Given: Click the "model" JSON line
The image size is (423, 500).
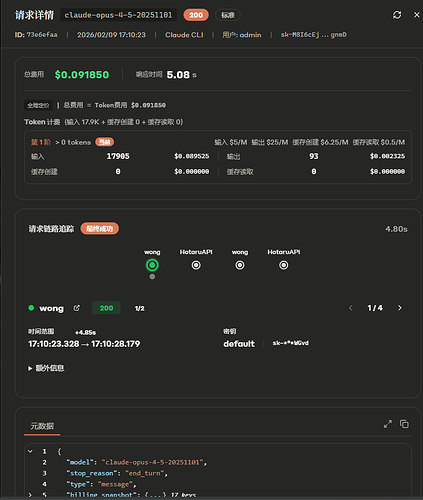Looking at the screenshot, I should (137, 462).
